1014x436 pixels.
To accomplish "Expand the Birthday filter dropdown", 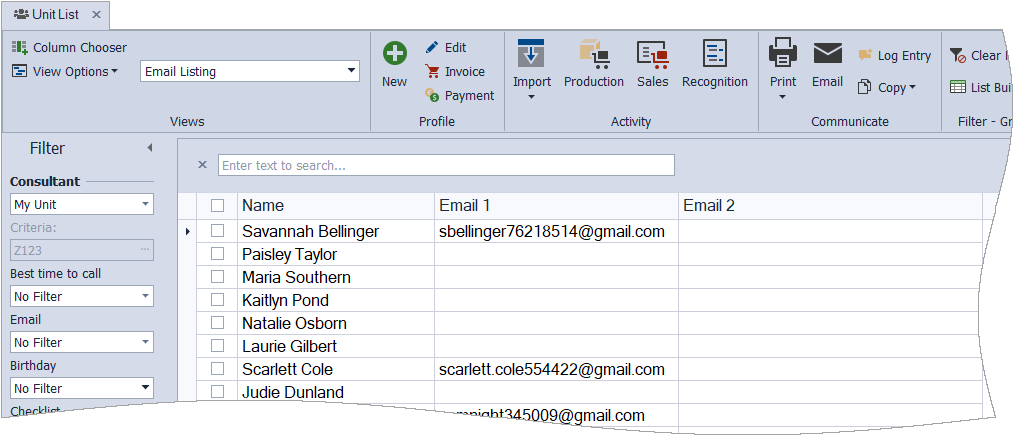I will 146,388.
